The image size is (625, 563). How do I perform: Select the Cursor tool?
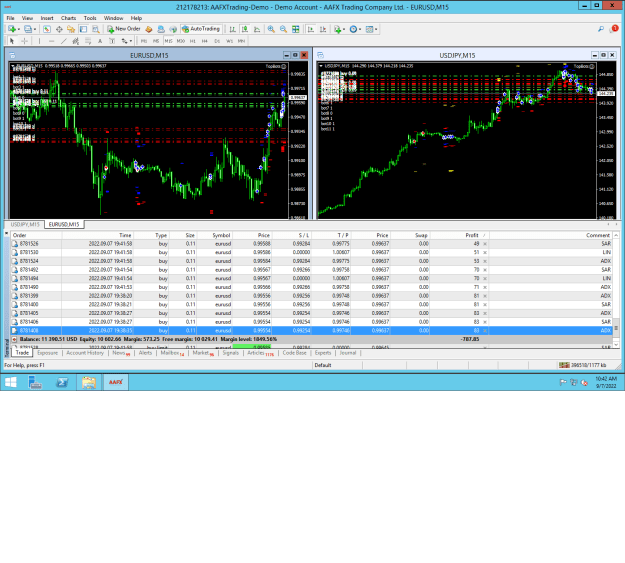[12, 41]
